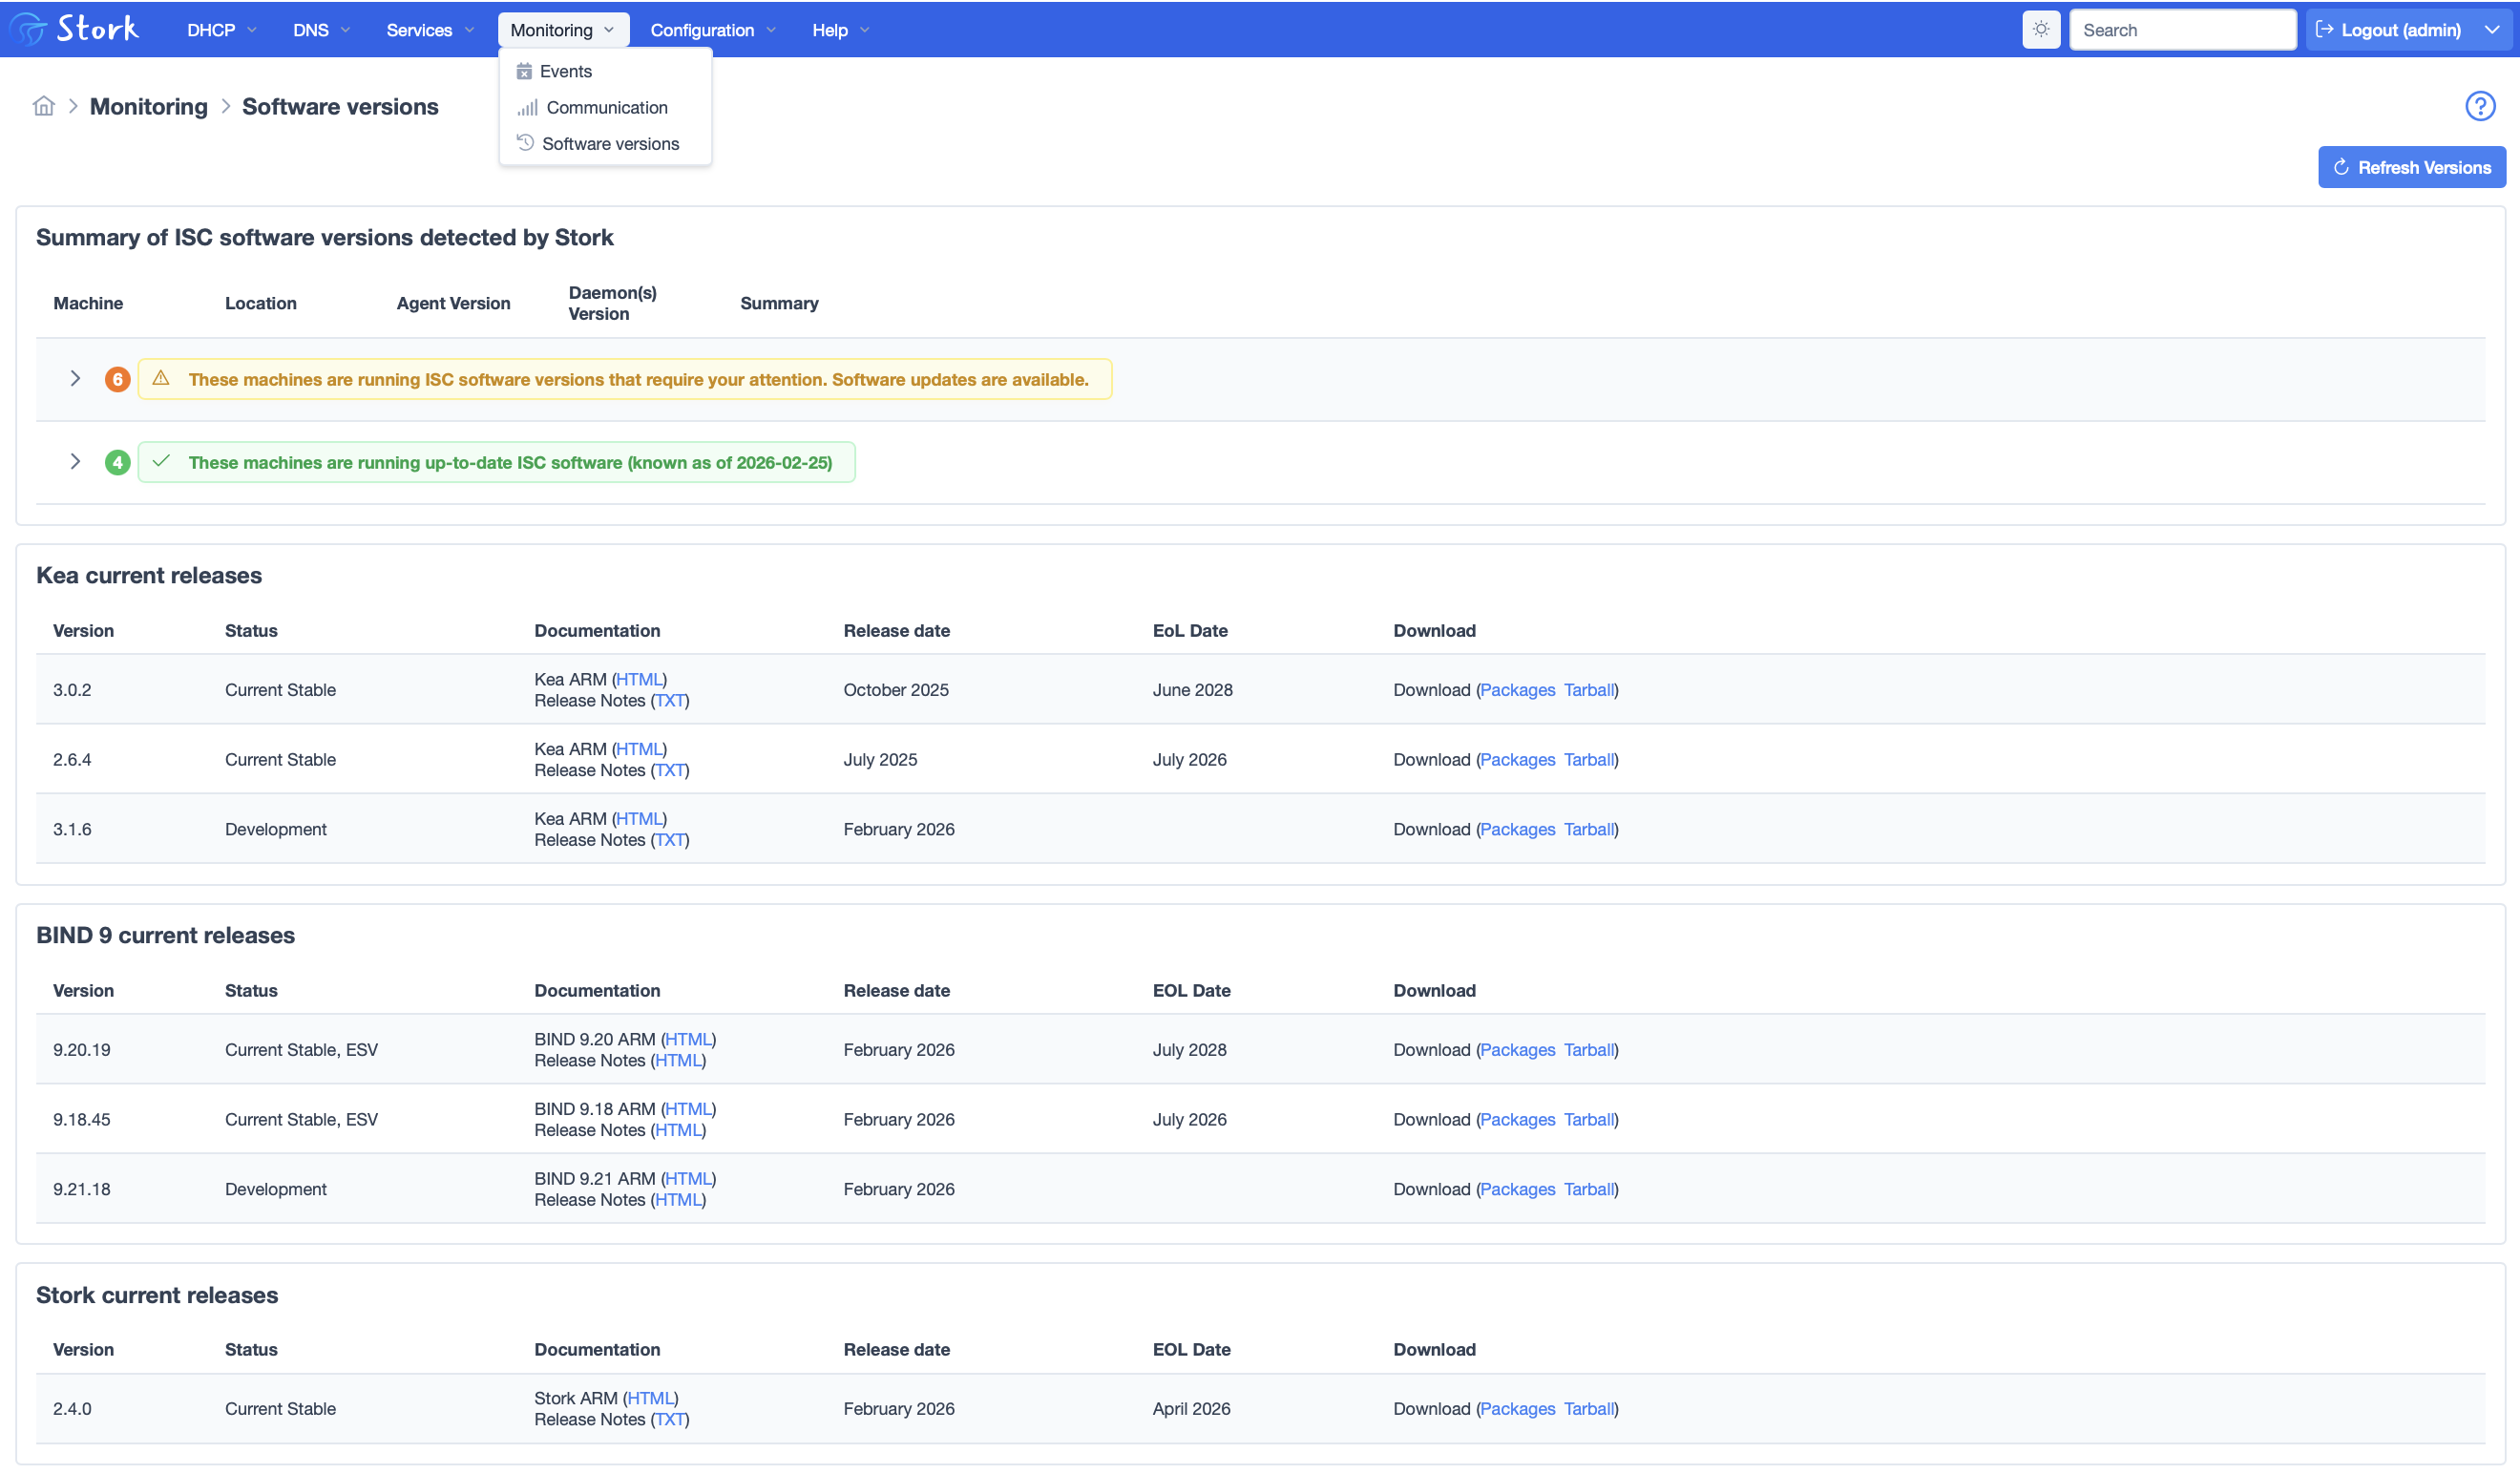Click the warning triangle in the attention banner
The width and height of the screenshot is (2520, 1474).
pyautogui.click(x=162, y=378)
